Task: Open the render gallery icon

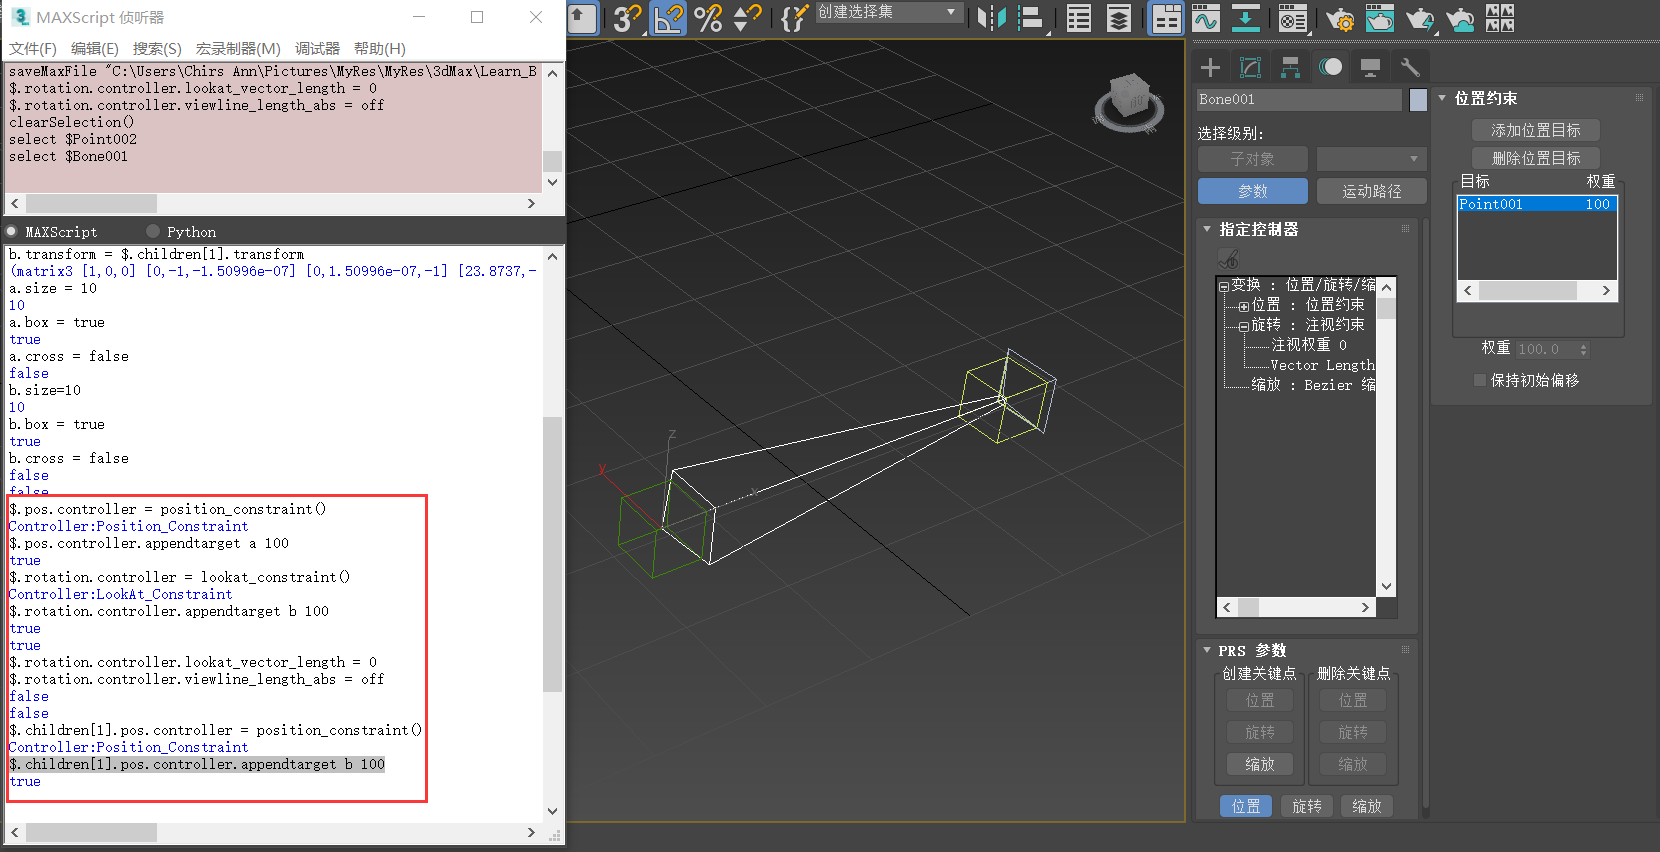Action: (x=1500, y=18)
